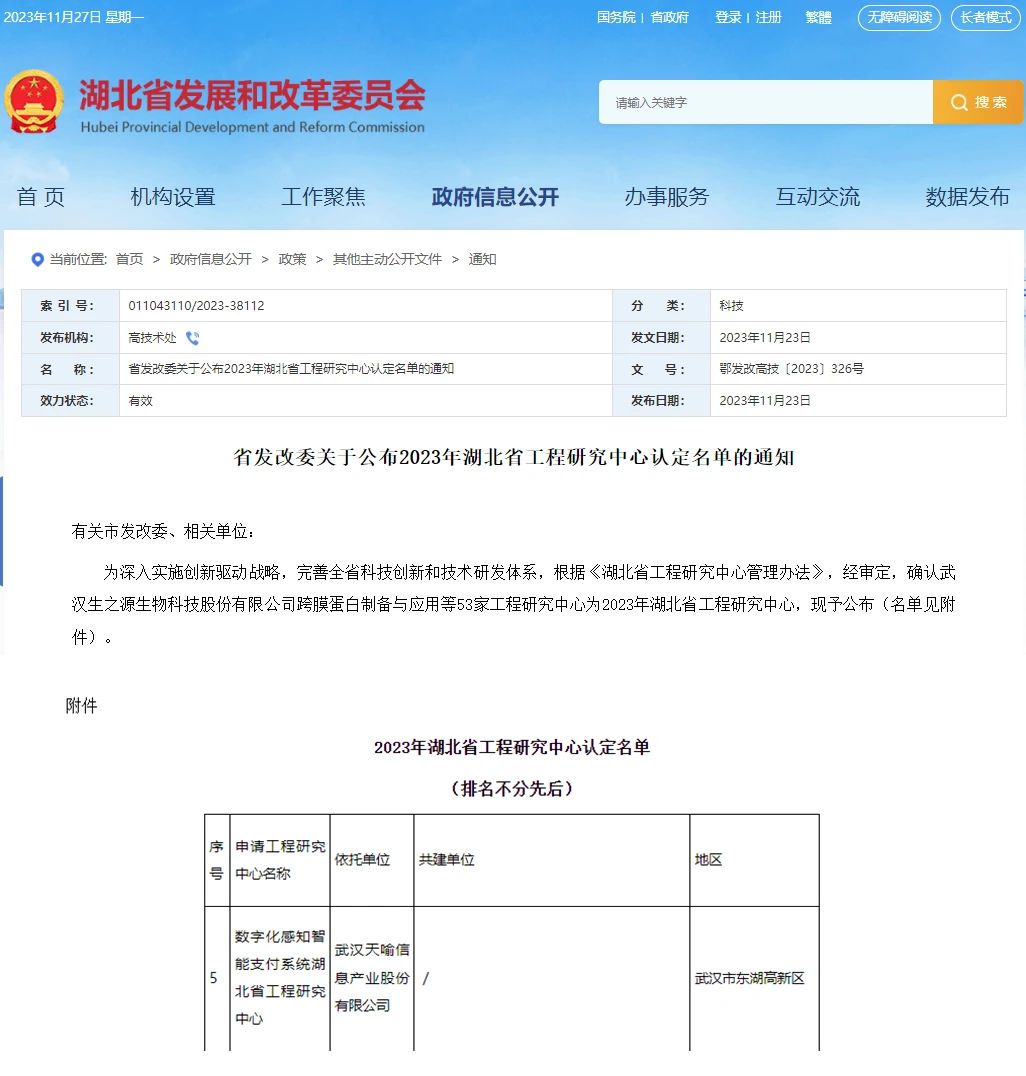Viewport: 1026px width, 1076px height.
Task: Open 政府信息公开 navigation item
Action: (495, 197)
